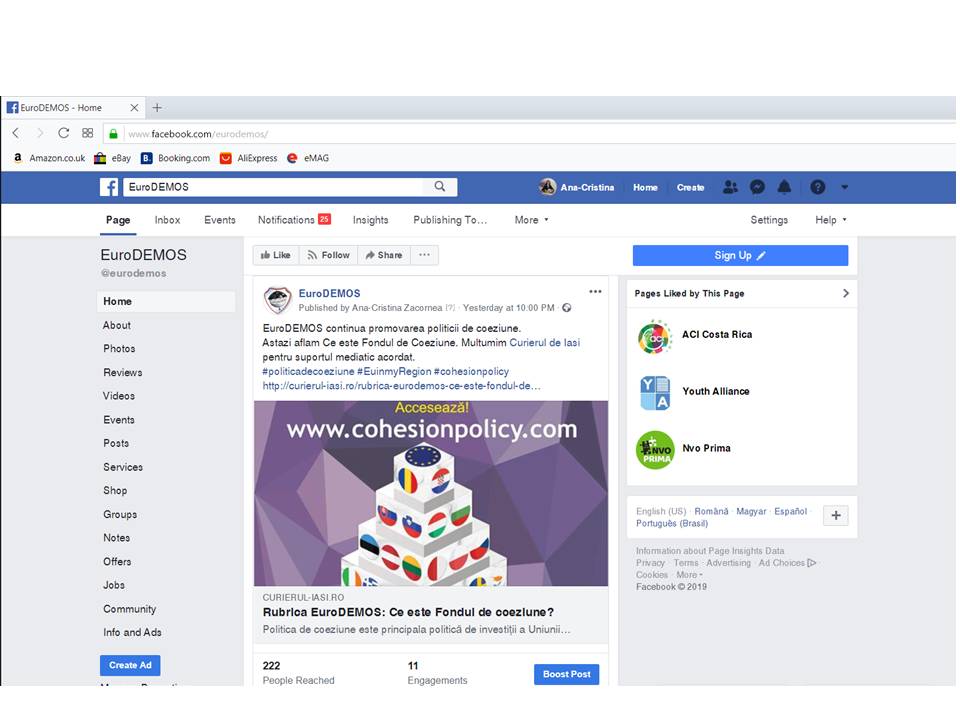960x720 pixels.
Task: Open Videos in the left sidebar
Action: coord(119,396)
